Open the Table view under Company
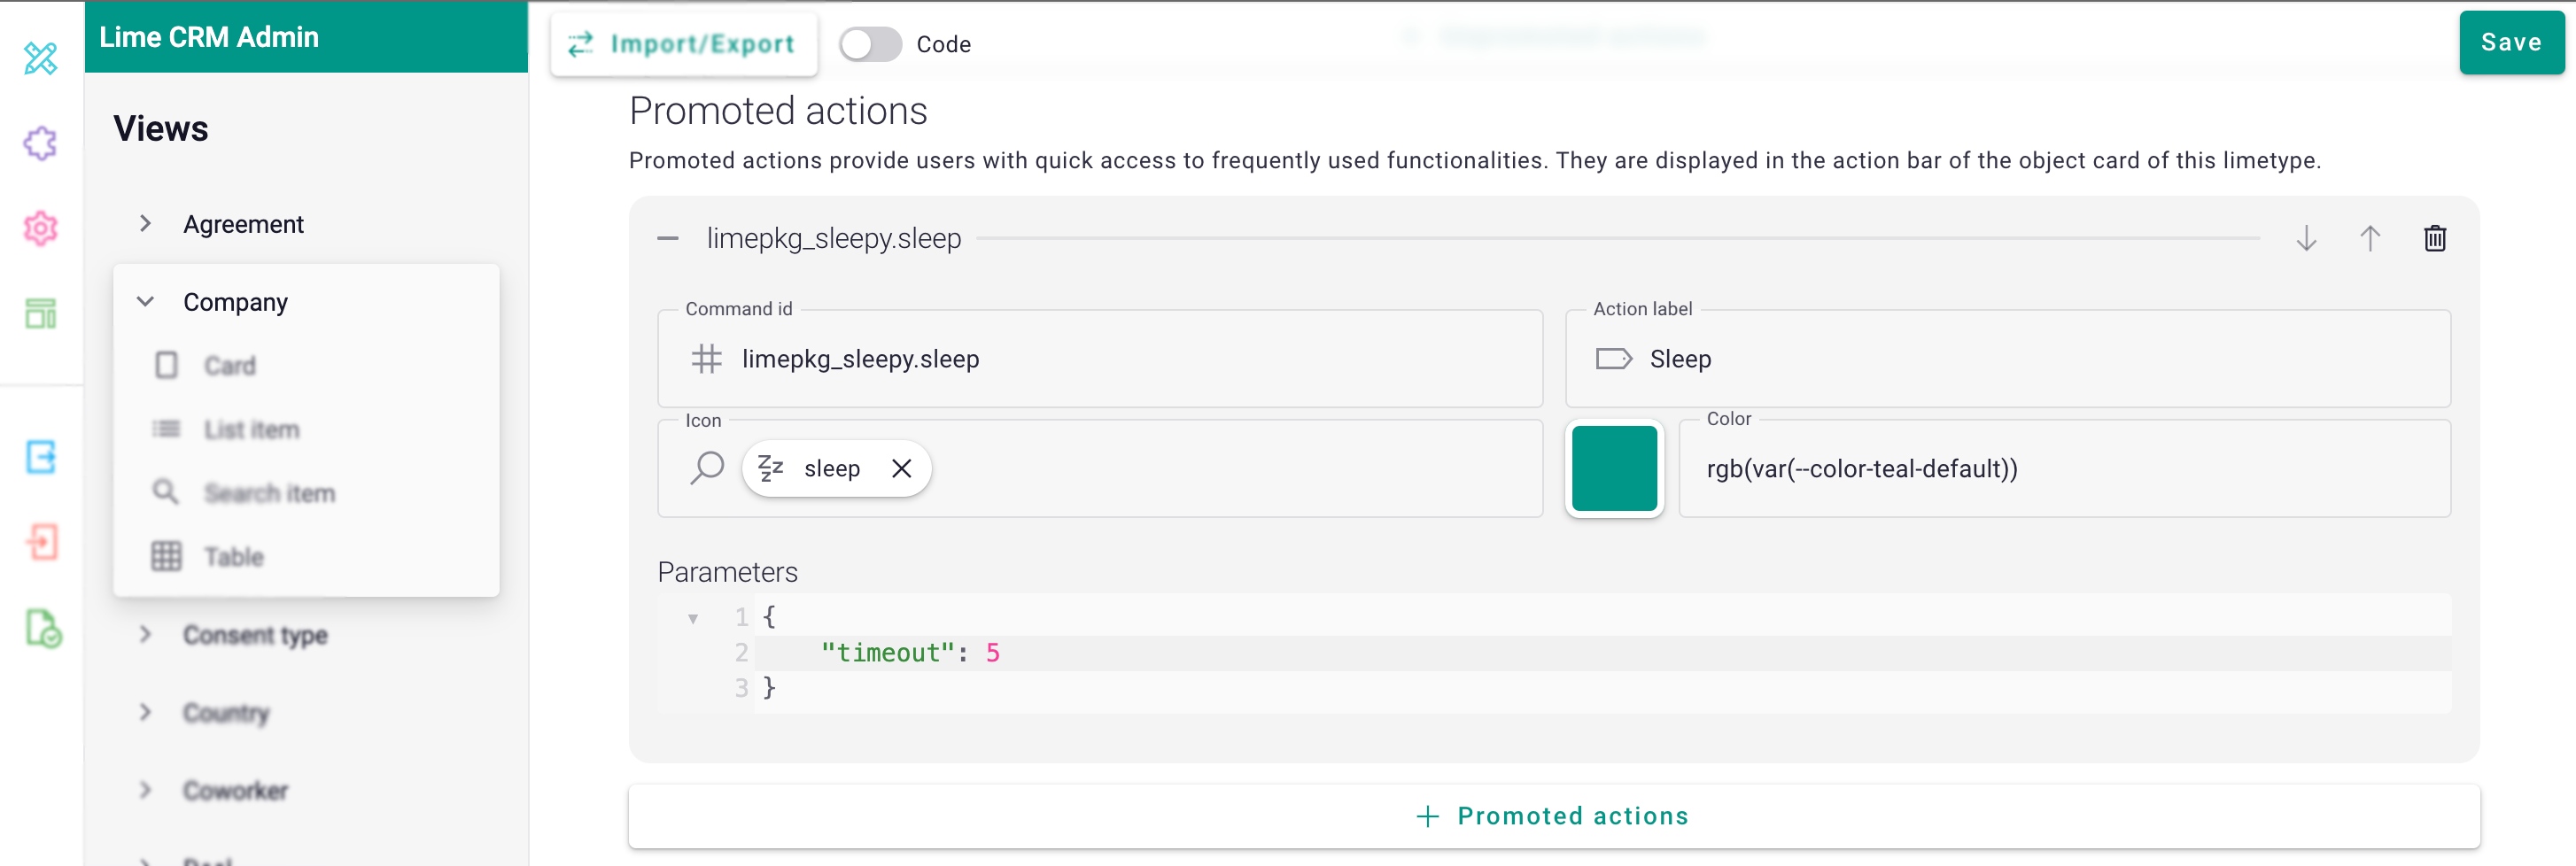2576x866 pixels. coord(234,556)
